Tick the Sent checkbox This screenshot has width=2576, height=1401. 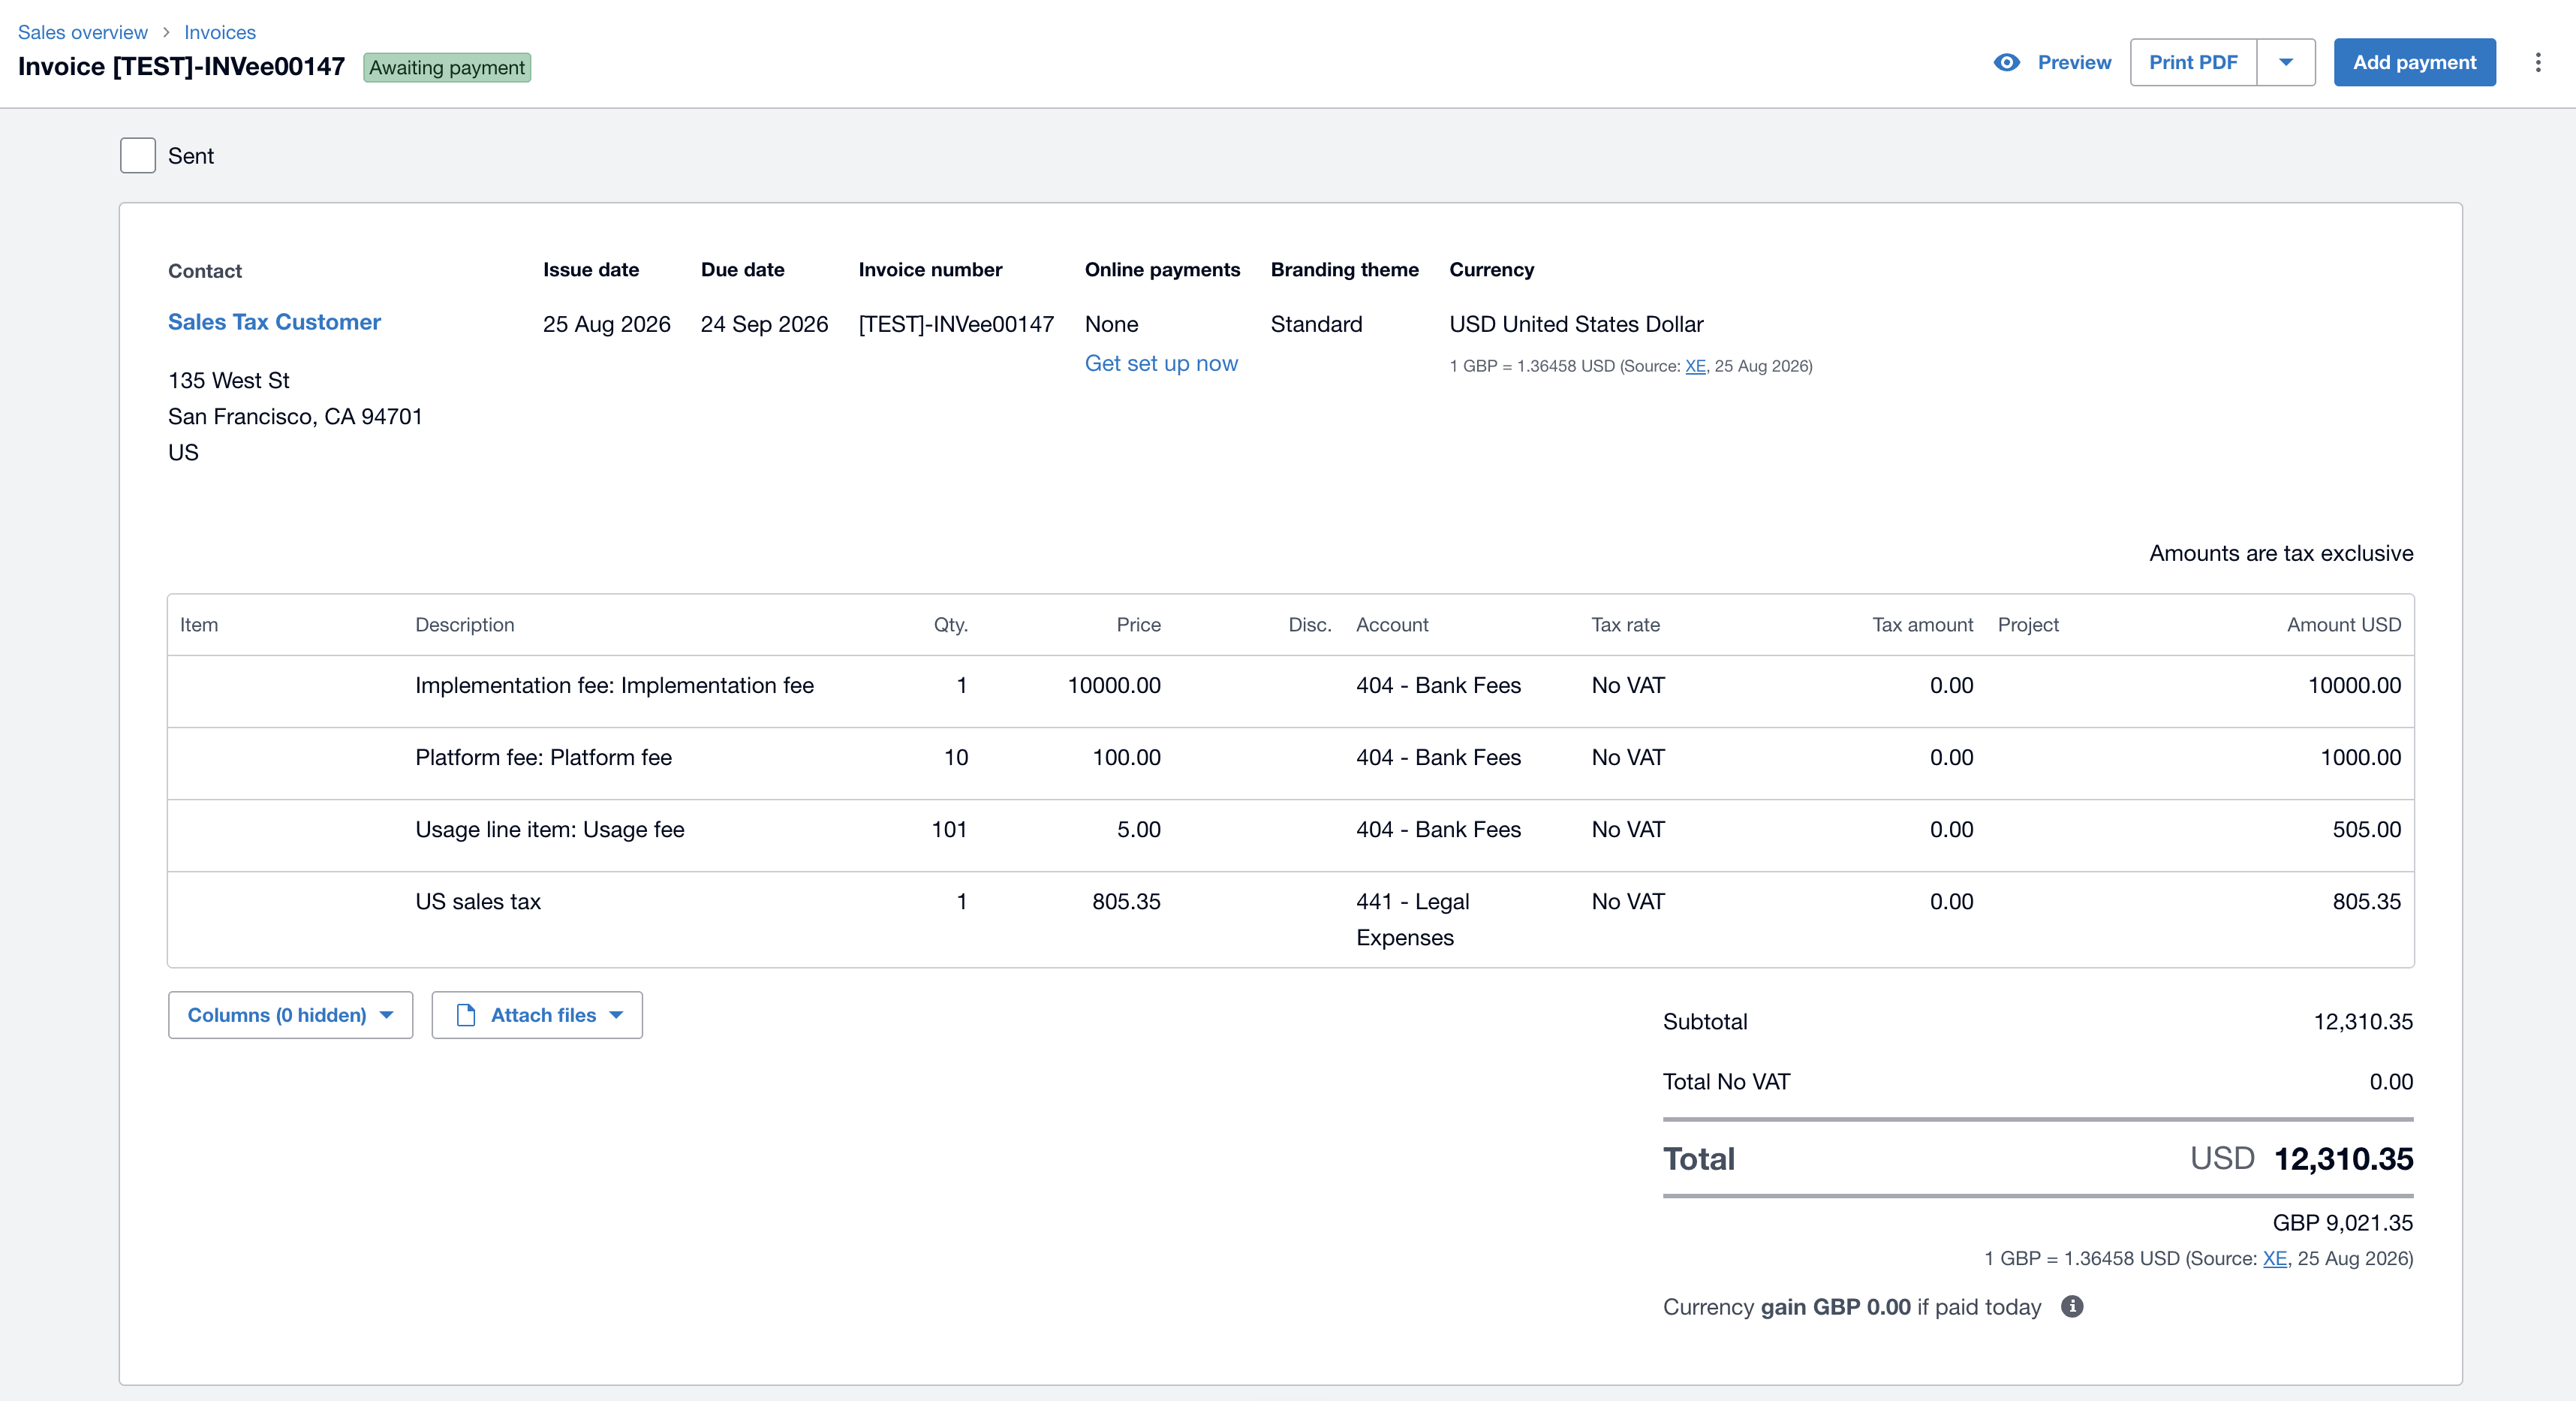tap(138, 156)
